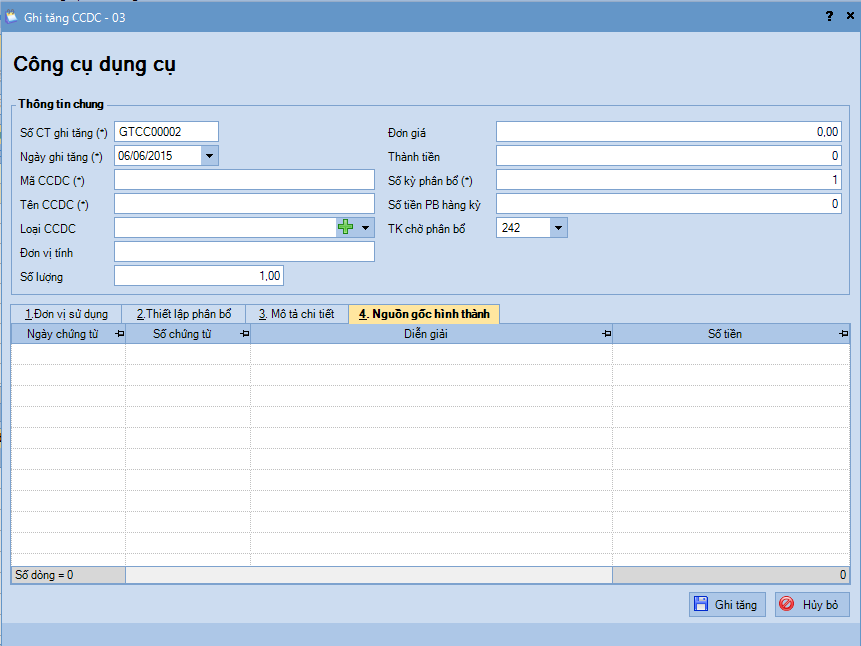The image size is (861, 646).
Task: Click the Số CT ghi tăng field
Action: [x=166, y=132]
